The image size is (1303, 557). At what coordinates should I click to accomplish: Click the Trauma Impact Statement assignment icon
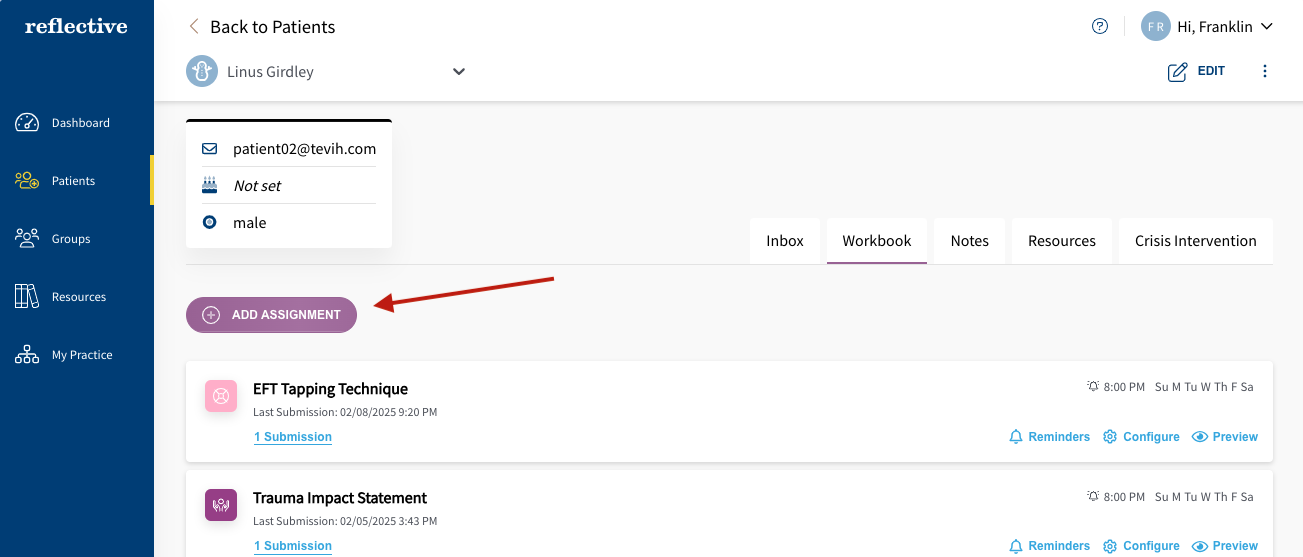(221, 505)
